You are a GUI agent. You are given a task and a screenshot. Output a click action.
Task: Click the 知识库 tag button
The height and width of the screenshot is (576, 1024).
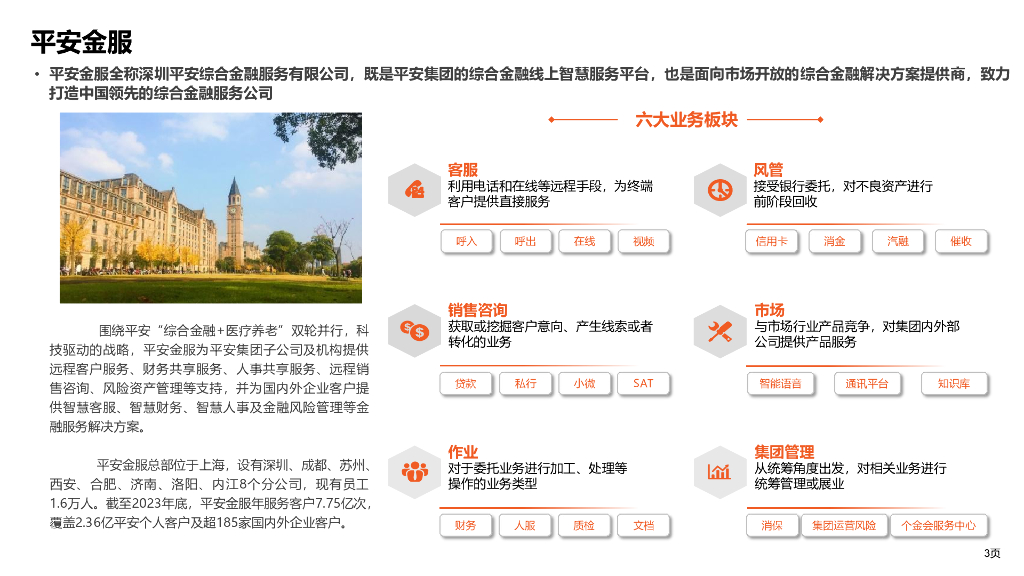[x=953, y=384]
